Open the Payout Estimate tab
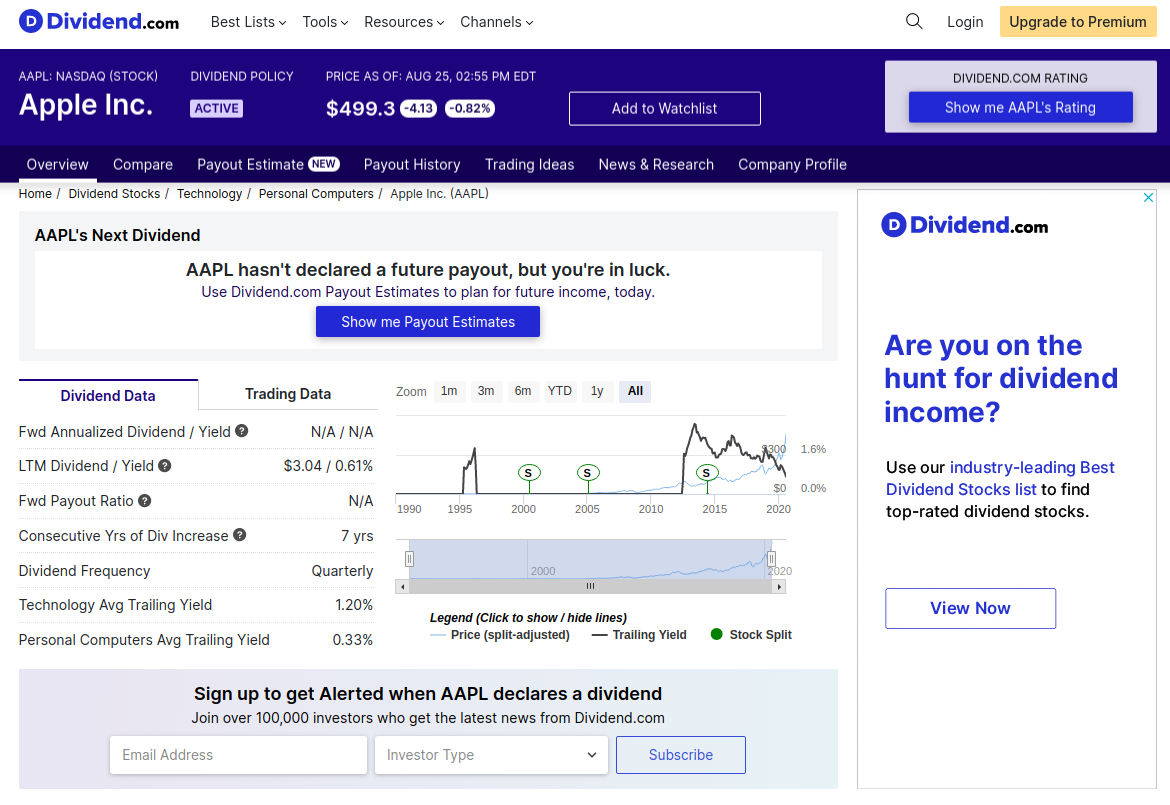The image size is (1170, 805). click(x=268, y=164)
